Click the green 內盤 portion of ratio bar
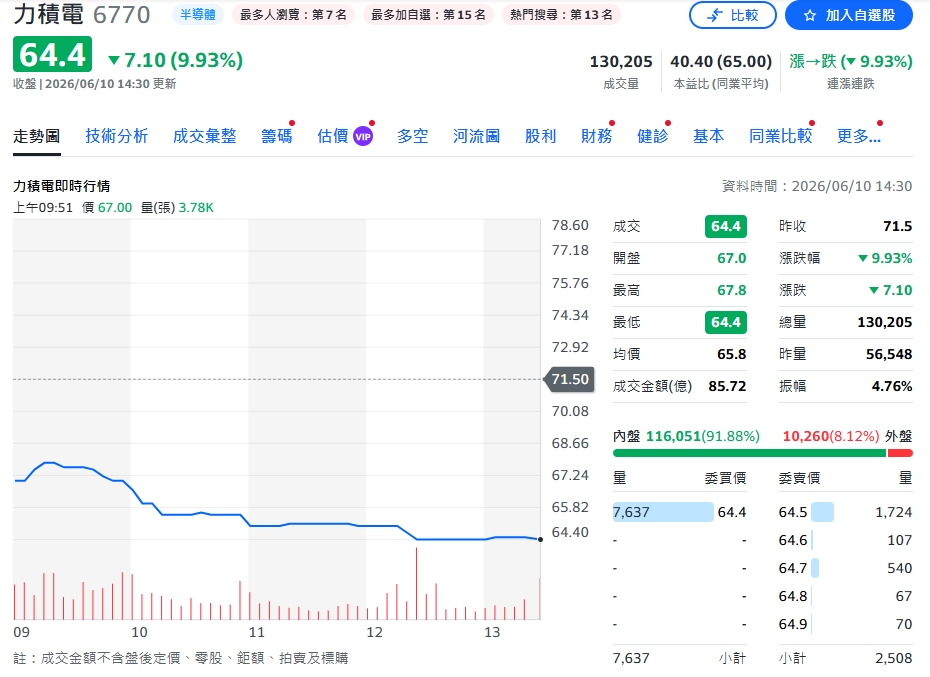 pyautogui.click(x=749, y=453)
